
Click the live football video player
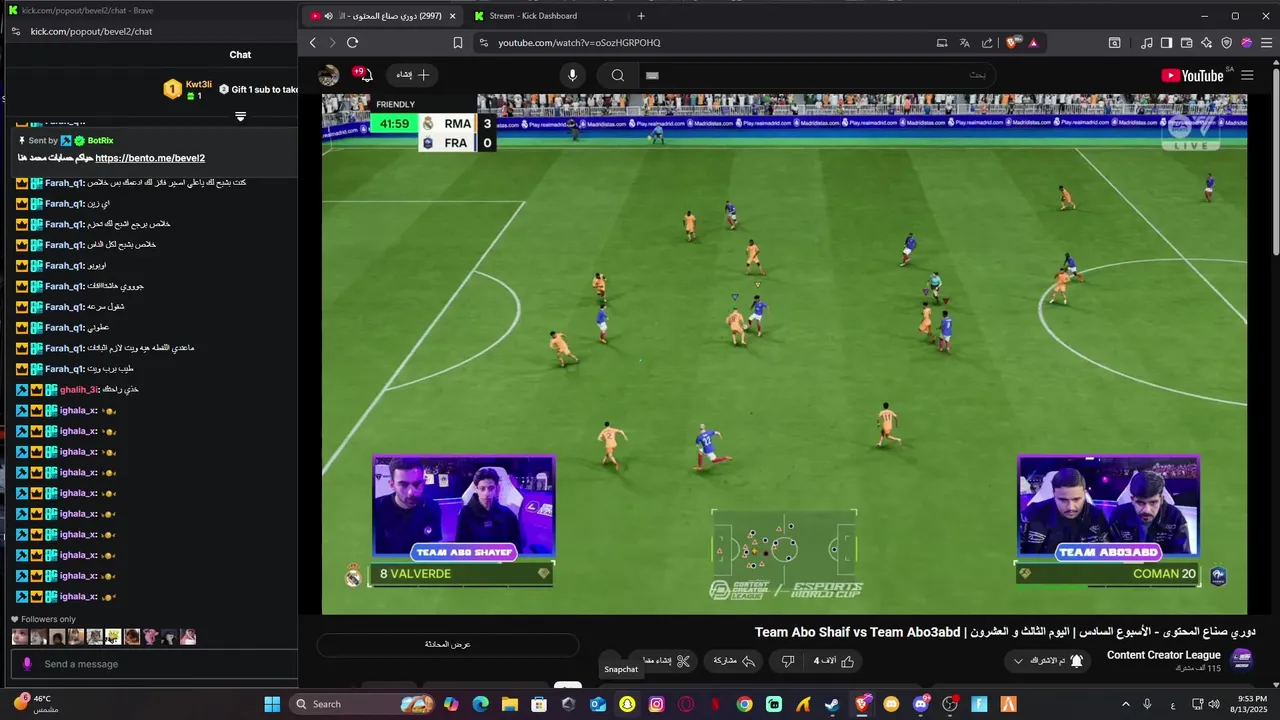784,354
